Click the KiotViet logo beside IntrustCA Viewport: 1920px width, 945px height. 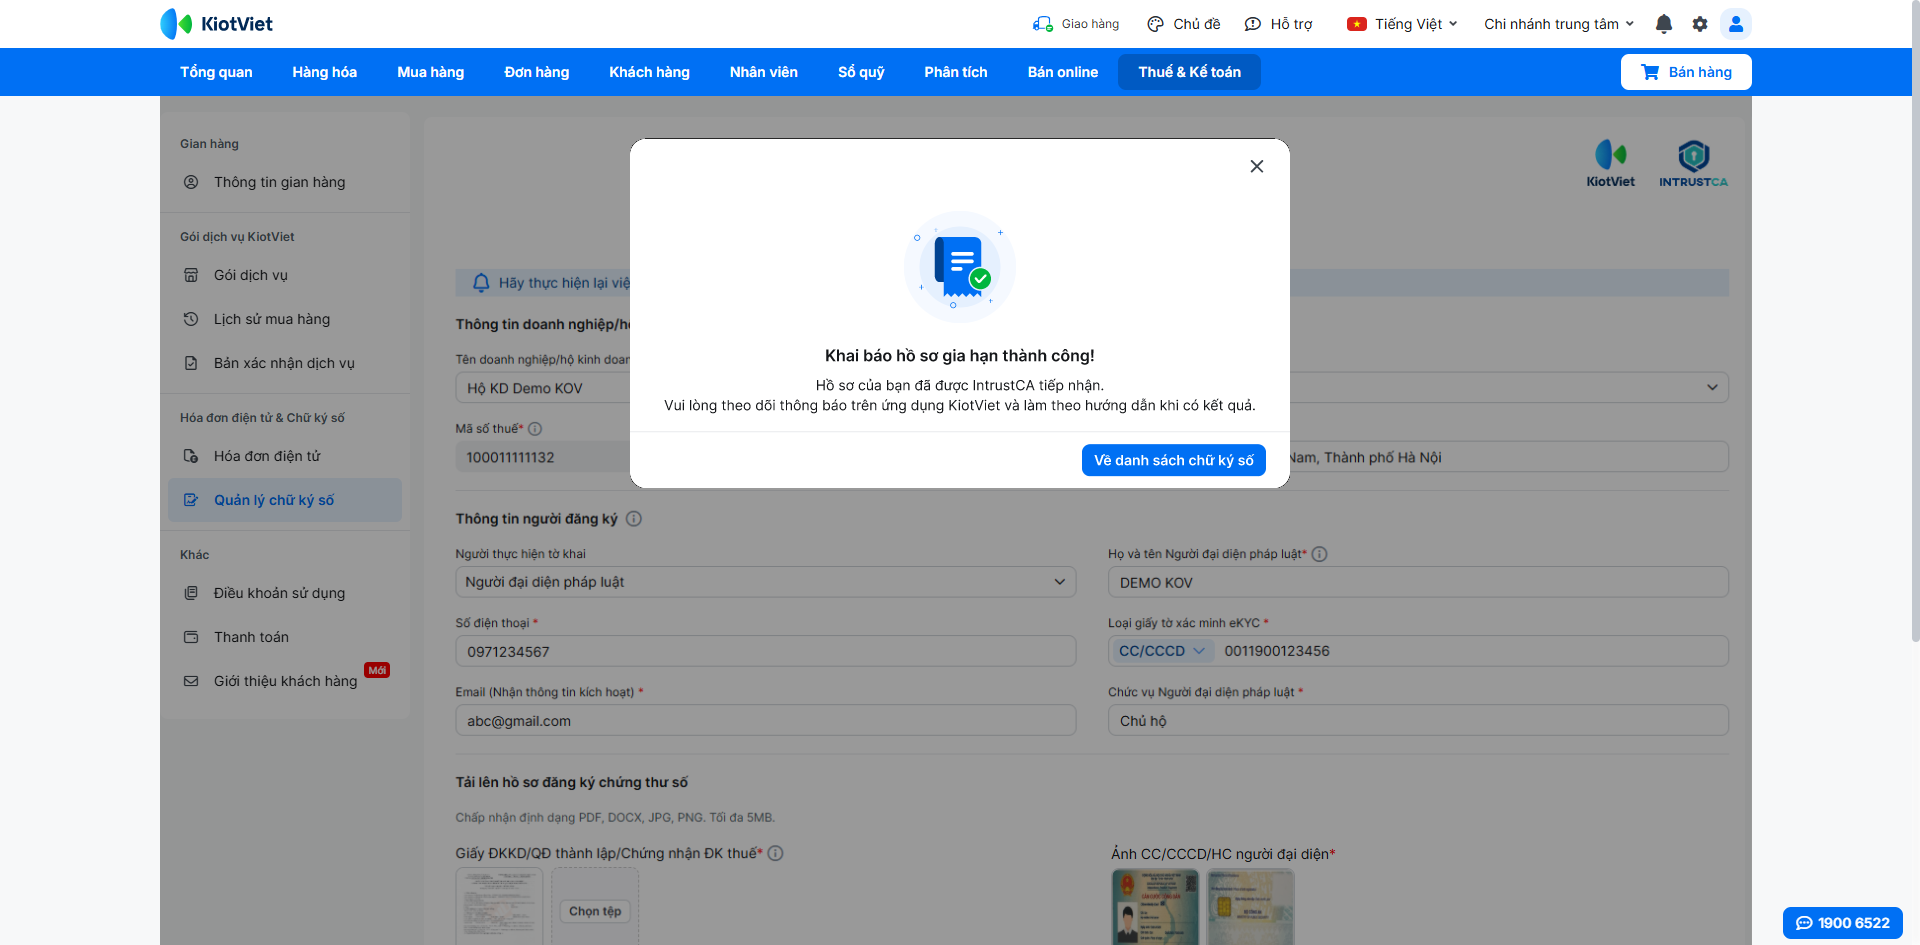(x=1610, y=163)
